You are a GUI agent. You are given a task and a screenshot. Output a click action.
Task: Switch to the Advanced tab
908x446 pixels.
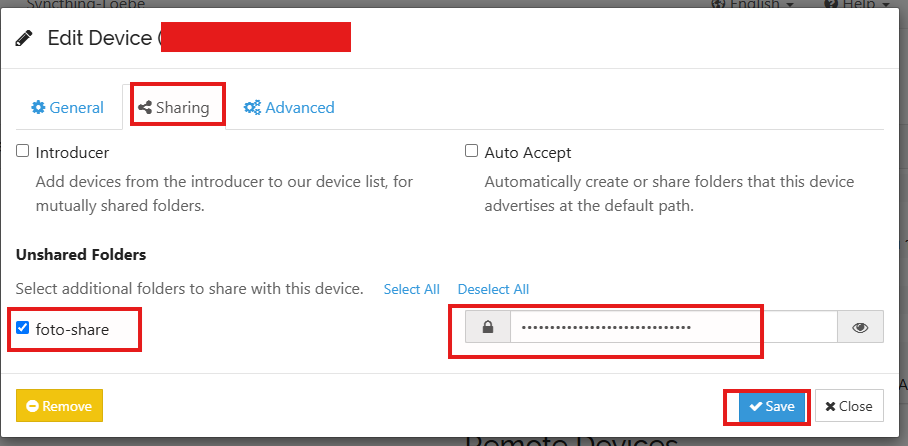[289, 108]
